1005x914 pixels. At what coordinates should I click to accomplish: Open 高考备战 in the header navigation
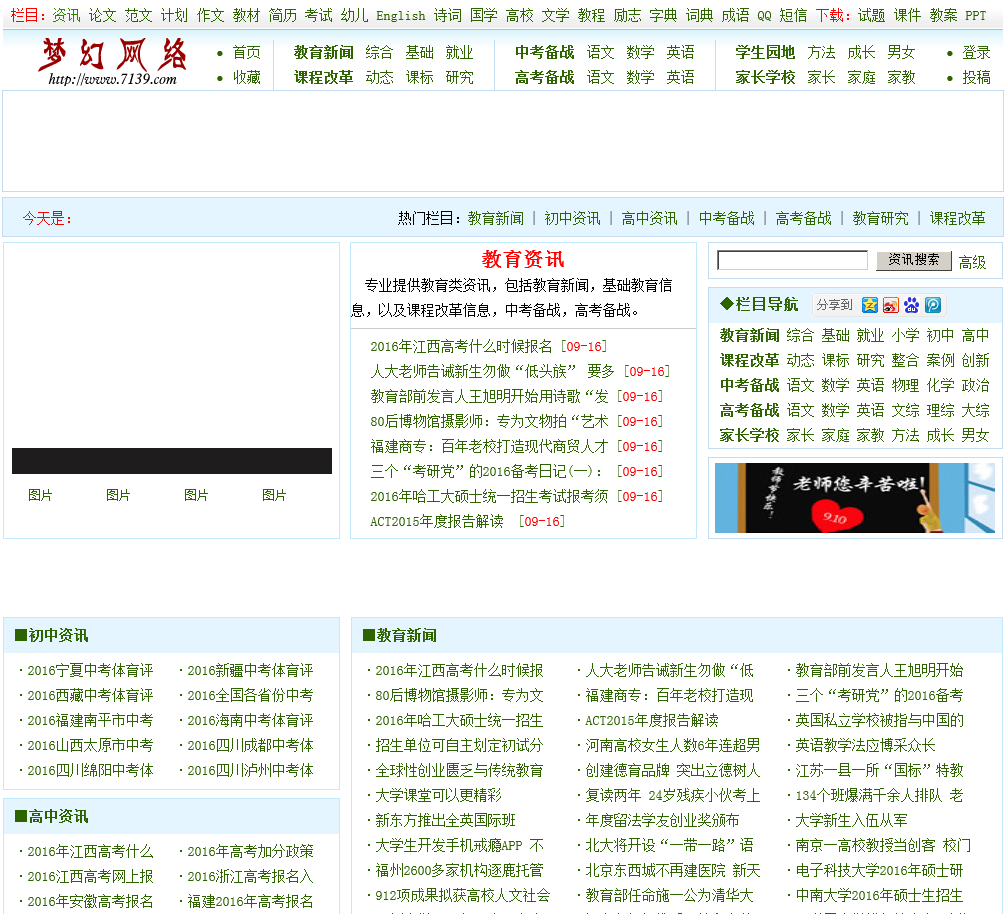tap(544, 78)
